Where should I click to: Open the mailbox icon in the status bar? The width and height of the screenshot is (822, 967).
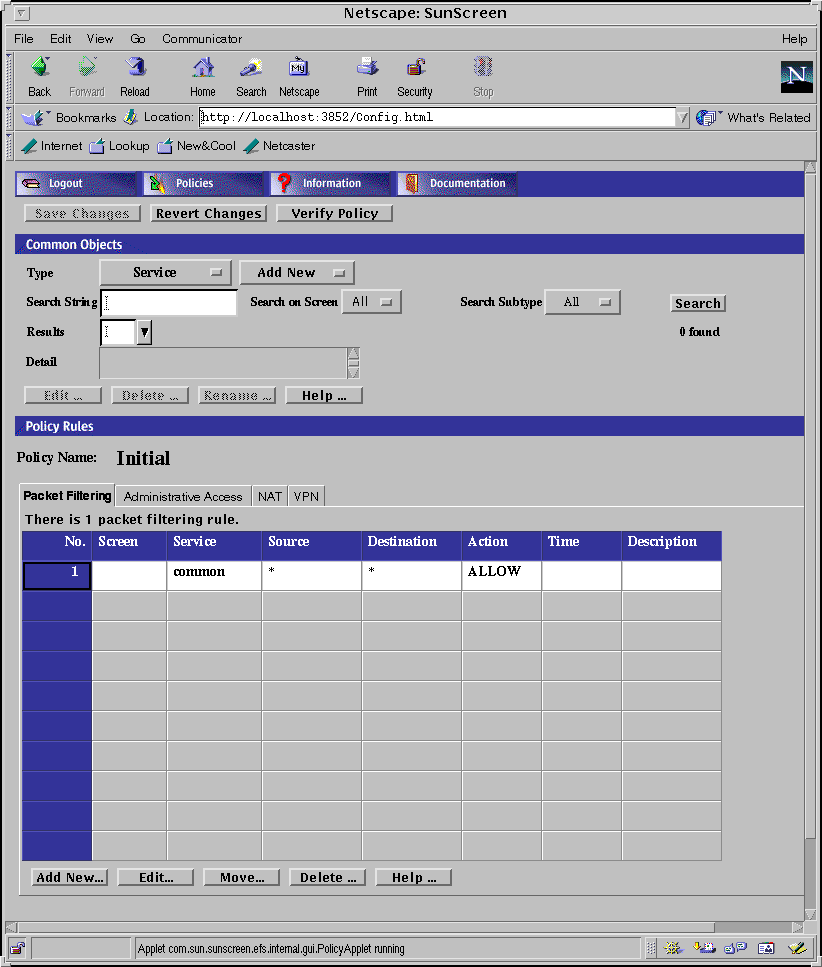(705, 948)
